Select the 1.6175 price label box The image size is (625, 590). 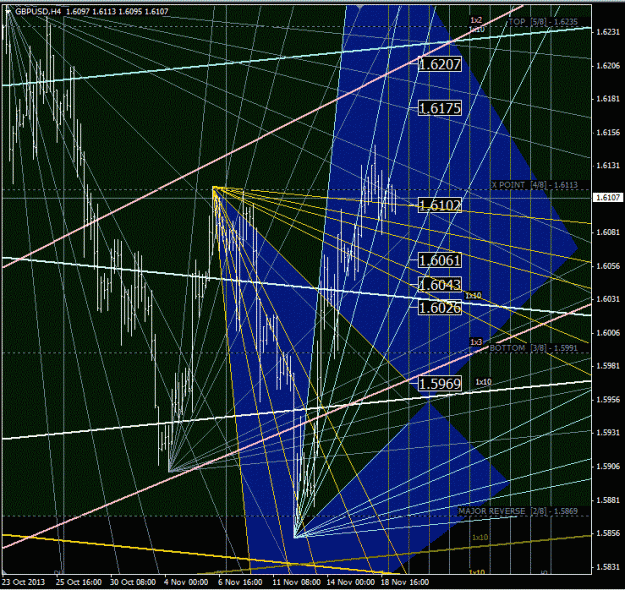point(440,108)
